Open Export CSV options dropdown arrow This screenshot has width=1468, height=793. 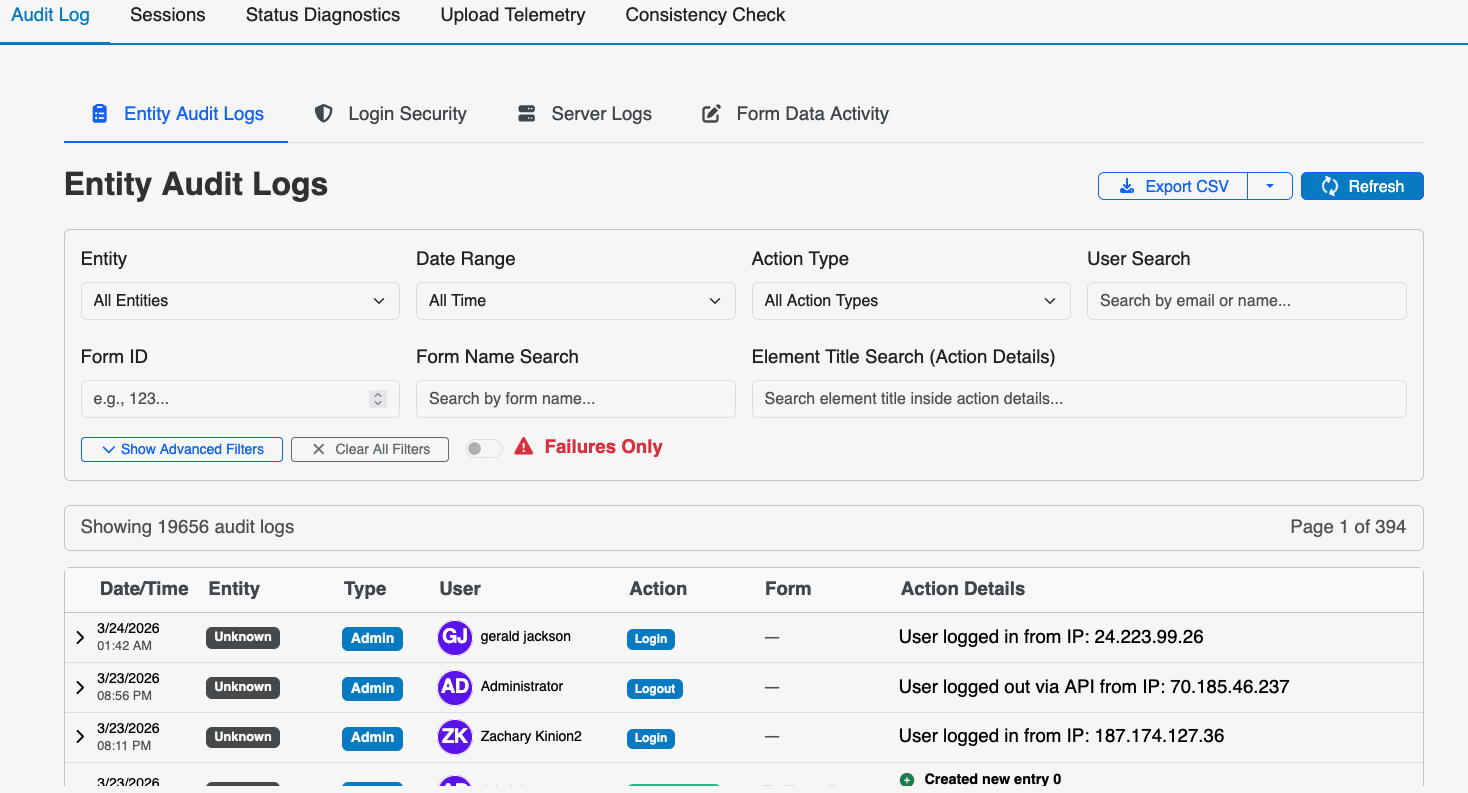(1270, 186)
